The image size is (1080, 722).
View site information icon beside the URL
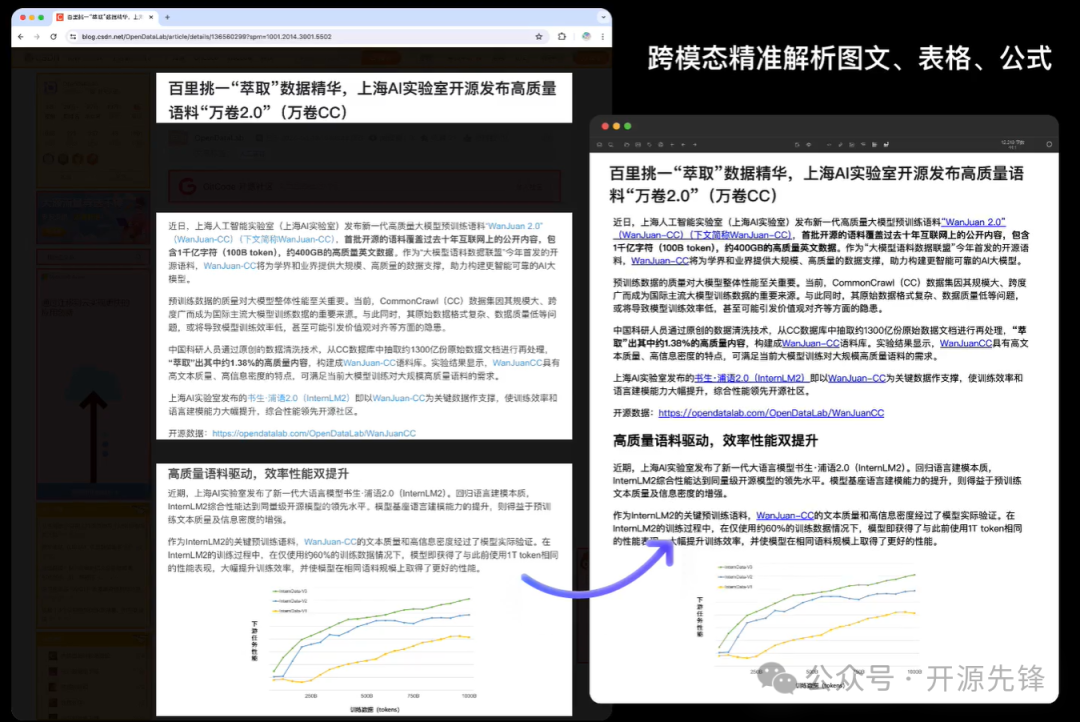point(72,37)
